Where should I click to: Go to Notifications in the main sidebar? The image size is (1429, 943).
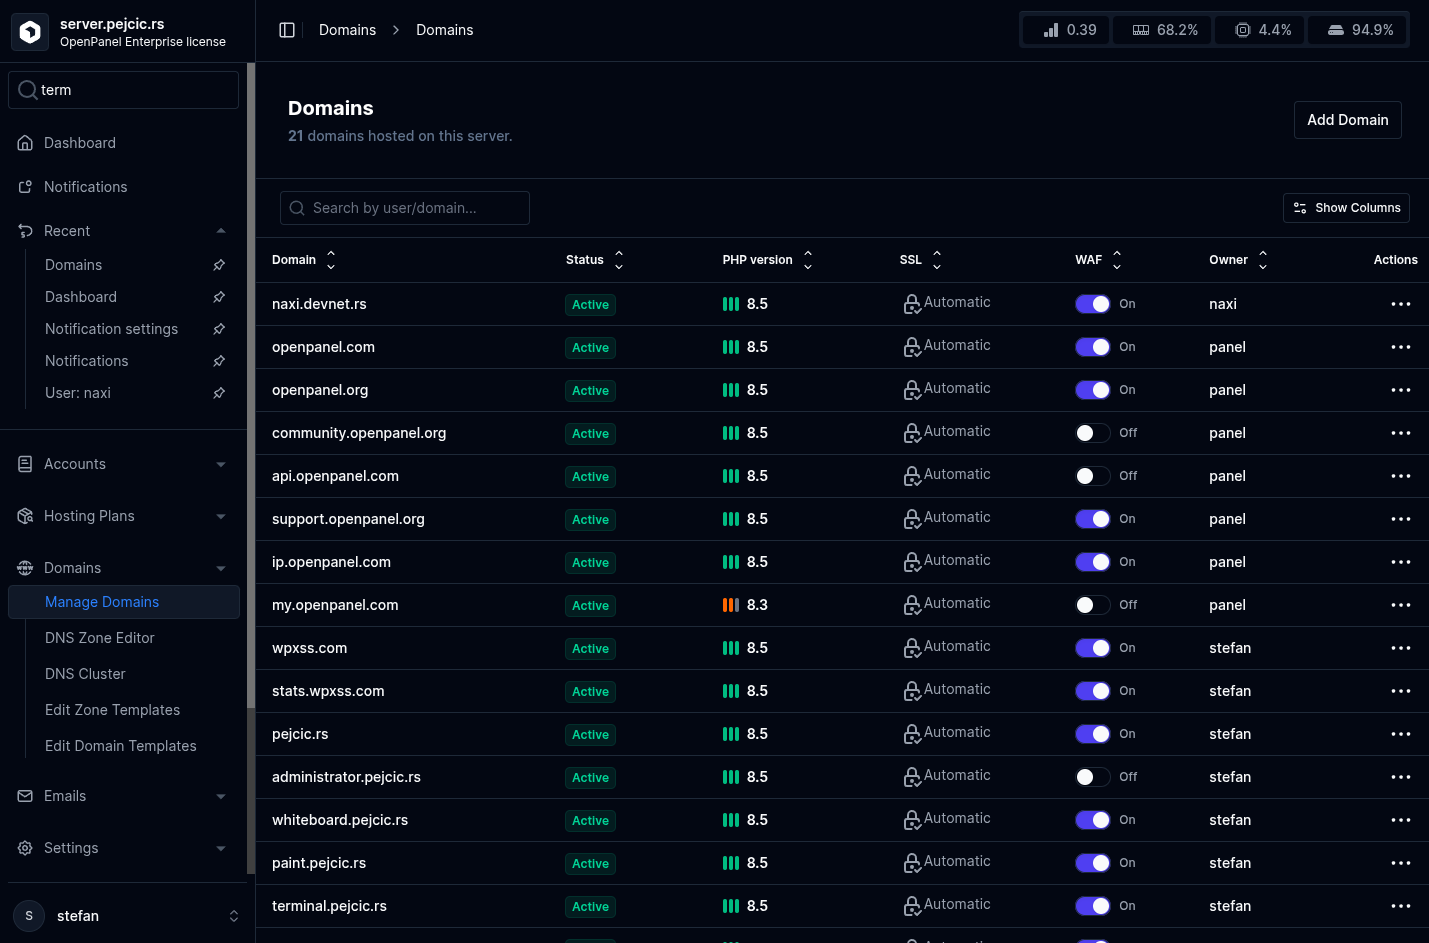(86, 187)
